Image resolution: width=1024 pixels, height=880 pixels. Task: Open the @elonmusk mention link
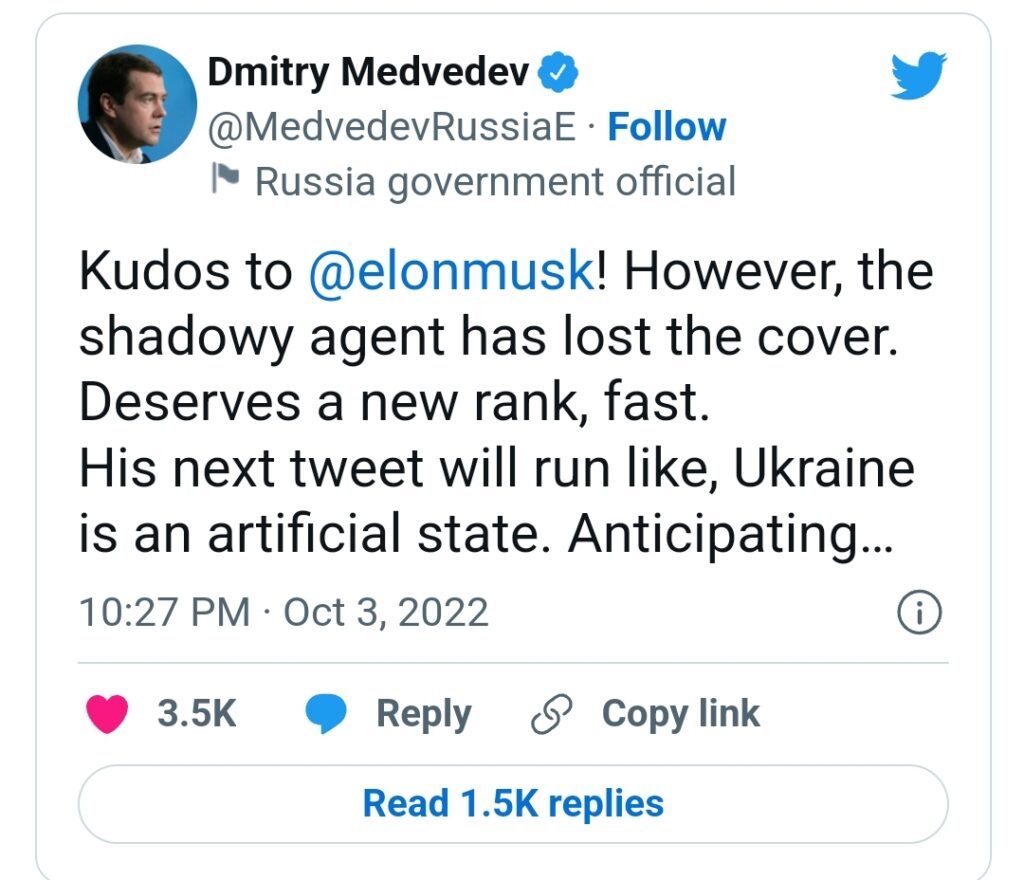point(452,273)
